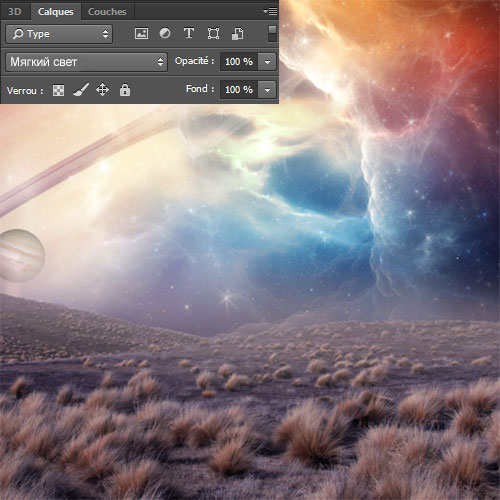Open the Мягкий свет blend mode dropdown
The height and width of the screenshot is (500, 500).
pyautogui.click(x=86, y=62)
